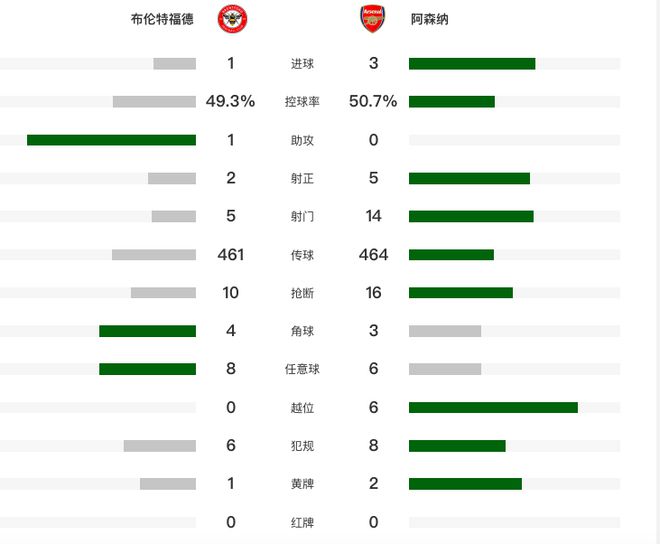Click Arsenal's green yellow cards bar
The width and height of the screenshot is (660, 544).
coord(465,484)
